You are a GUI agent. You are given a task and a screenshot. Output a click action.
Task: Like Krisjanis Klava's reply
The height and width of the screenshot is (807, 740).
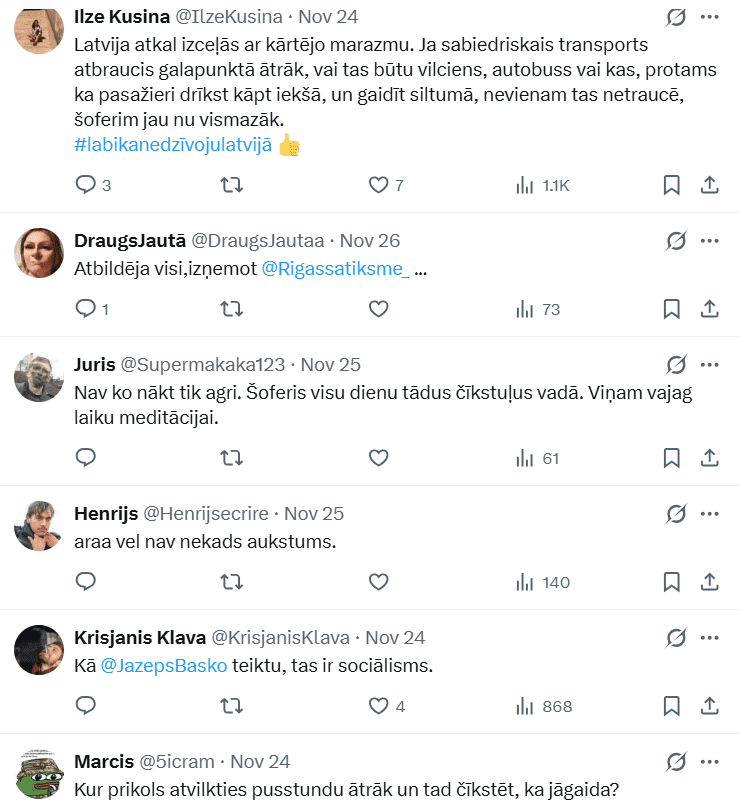pos(378,706)
